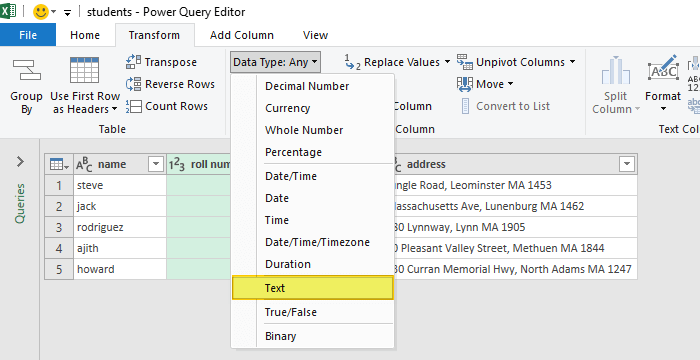Click the ABC type icon of name column

click(83, 164)
